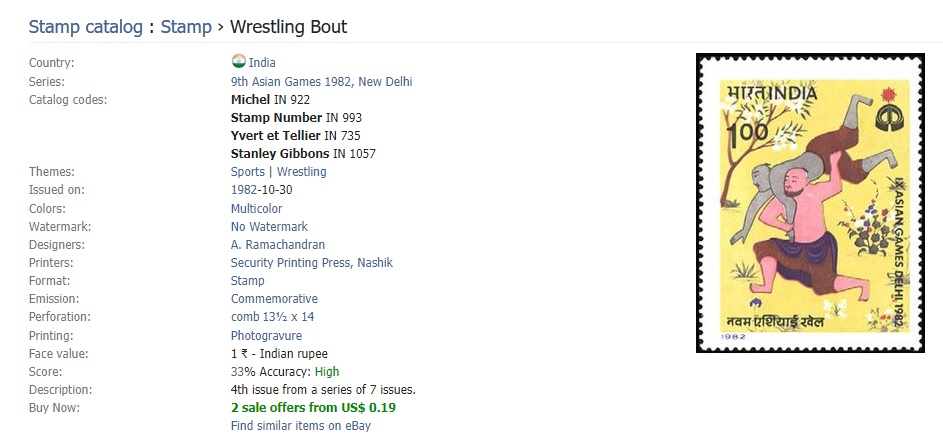Click Find similar items on eBay
Screen dimensions: 943x443
click(x=301, y=426)
